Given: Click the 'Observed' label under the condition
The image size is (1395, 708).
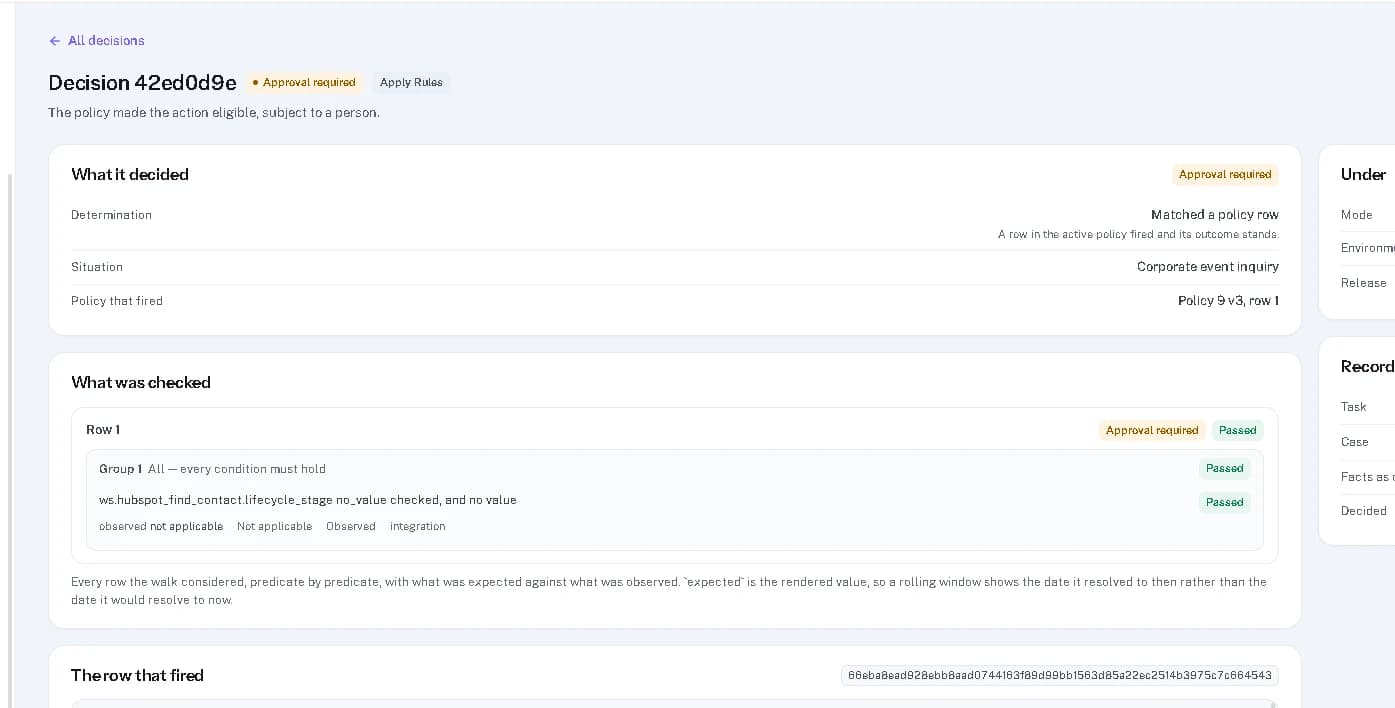Looking at the screenshot, I should [x=351, y=526].
